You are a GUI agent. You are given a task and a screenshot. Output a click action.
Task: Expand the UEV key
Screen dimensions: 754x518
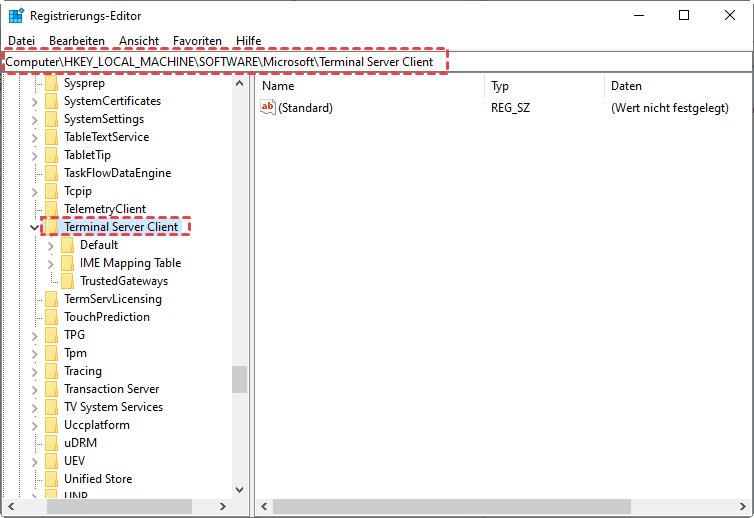(x=35, y=462)
